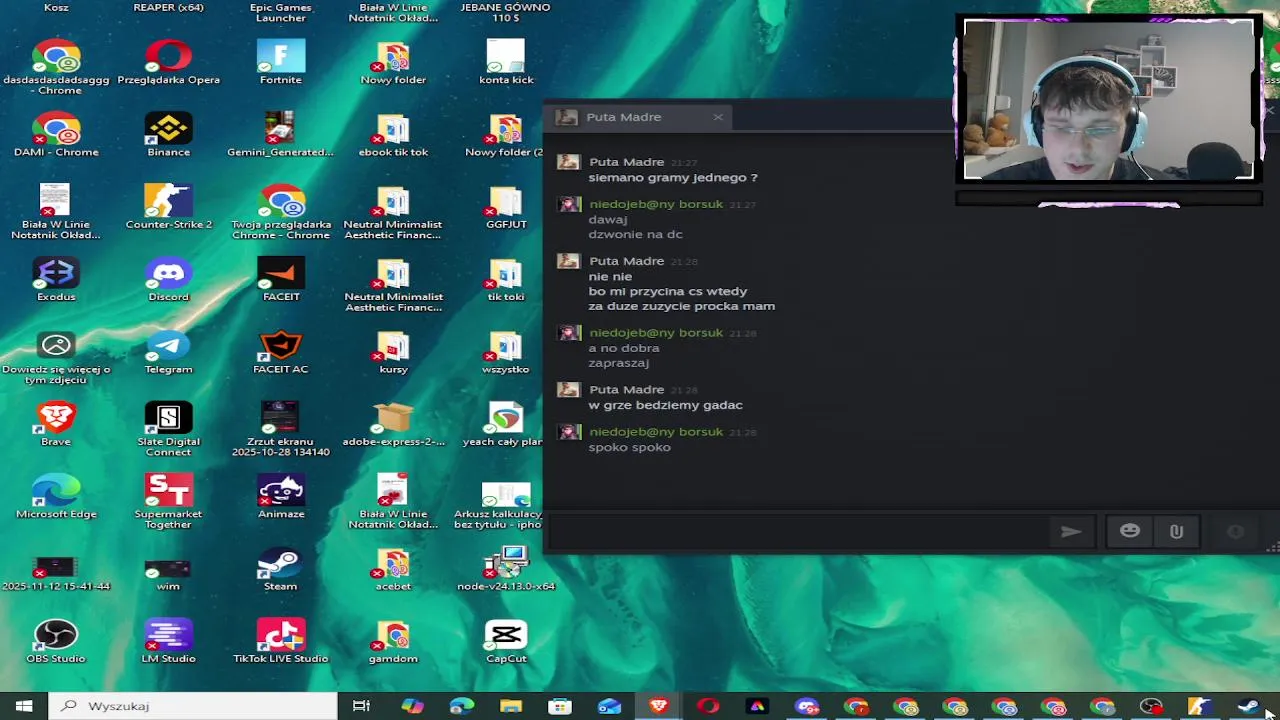The height and width of the screenshot is (720, 1280).
Task: Open the kursy folder on desktop
Action: (393, 351)
